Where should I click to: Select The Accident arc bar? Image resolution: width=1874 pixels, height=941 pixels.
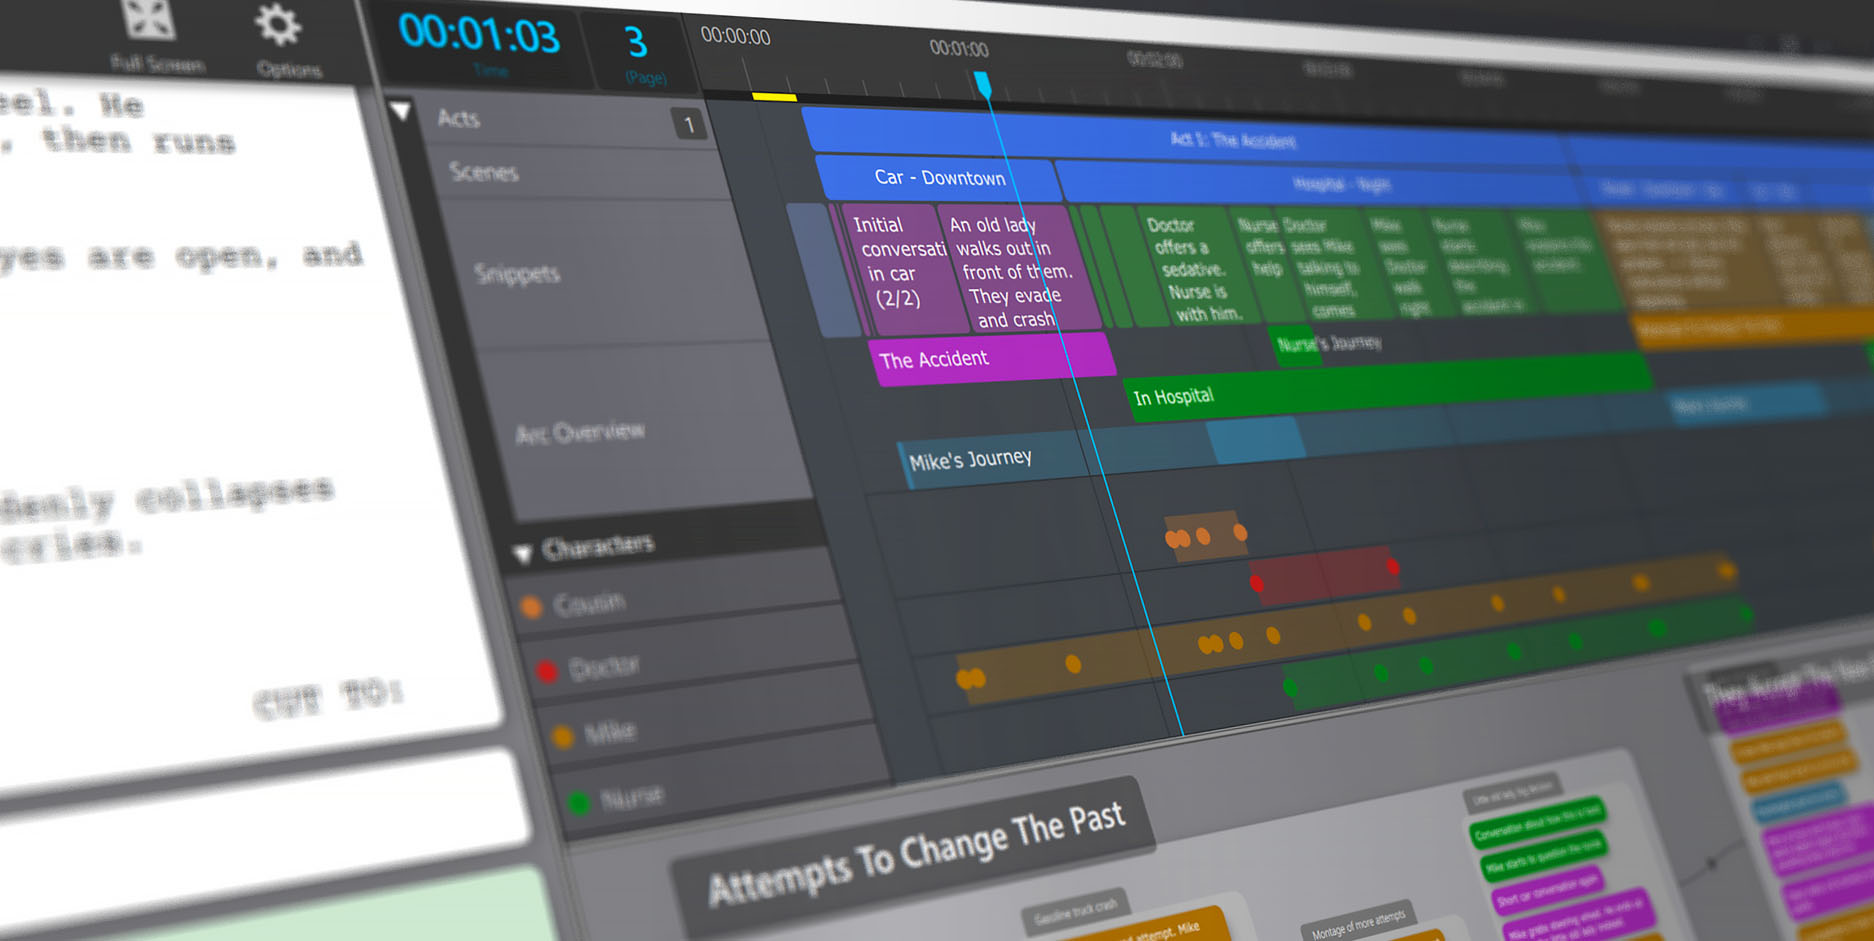[x=990, y=358]
